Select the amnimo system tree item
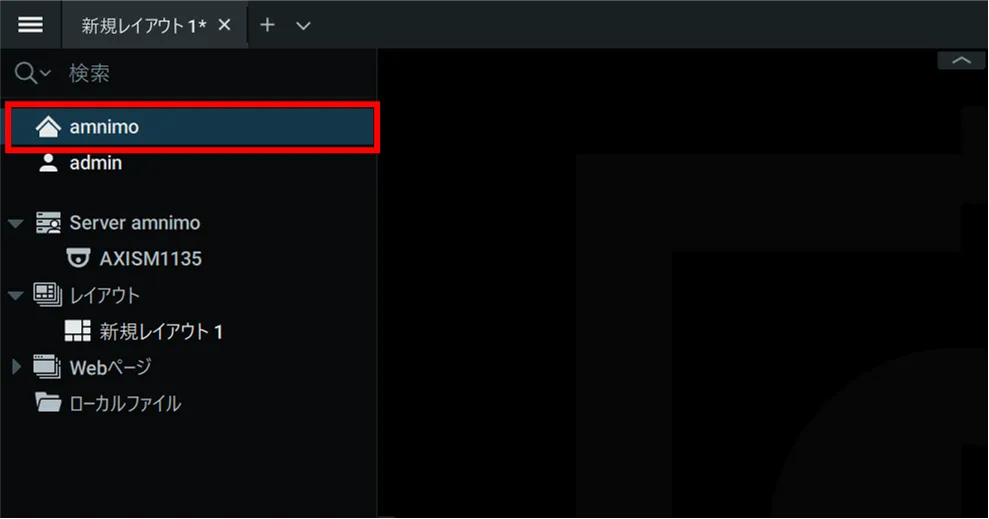989x519 pixels. 192,127
